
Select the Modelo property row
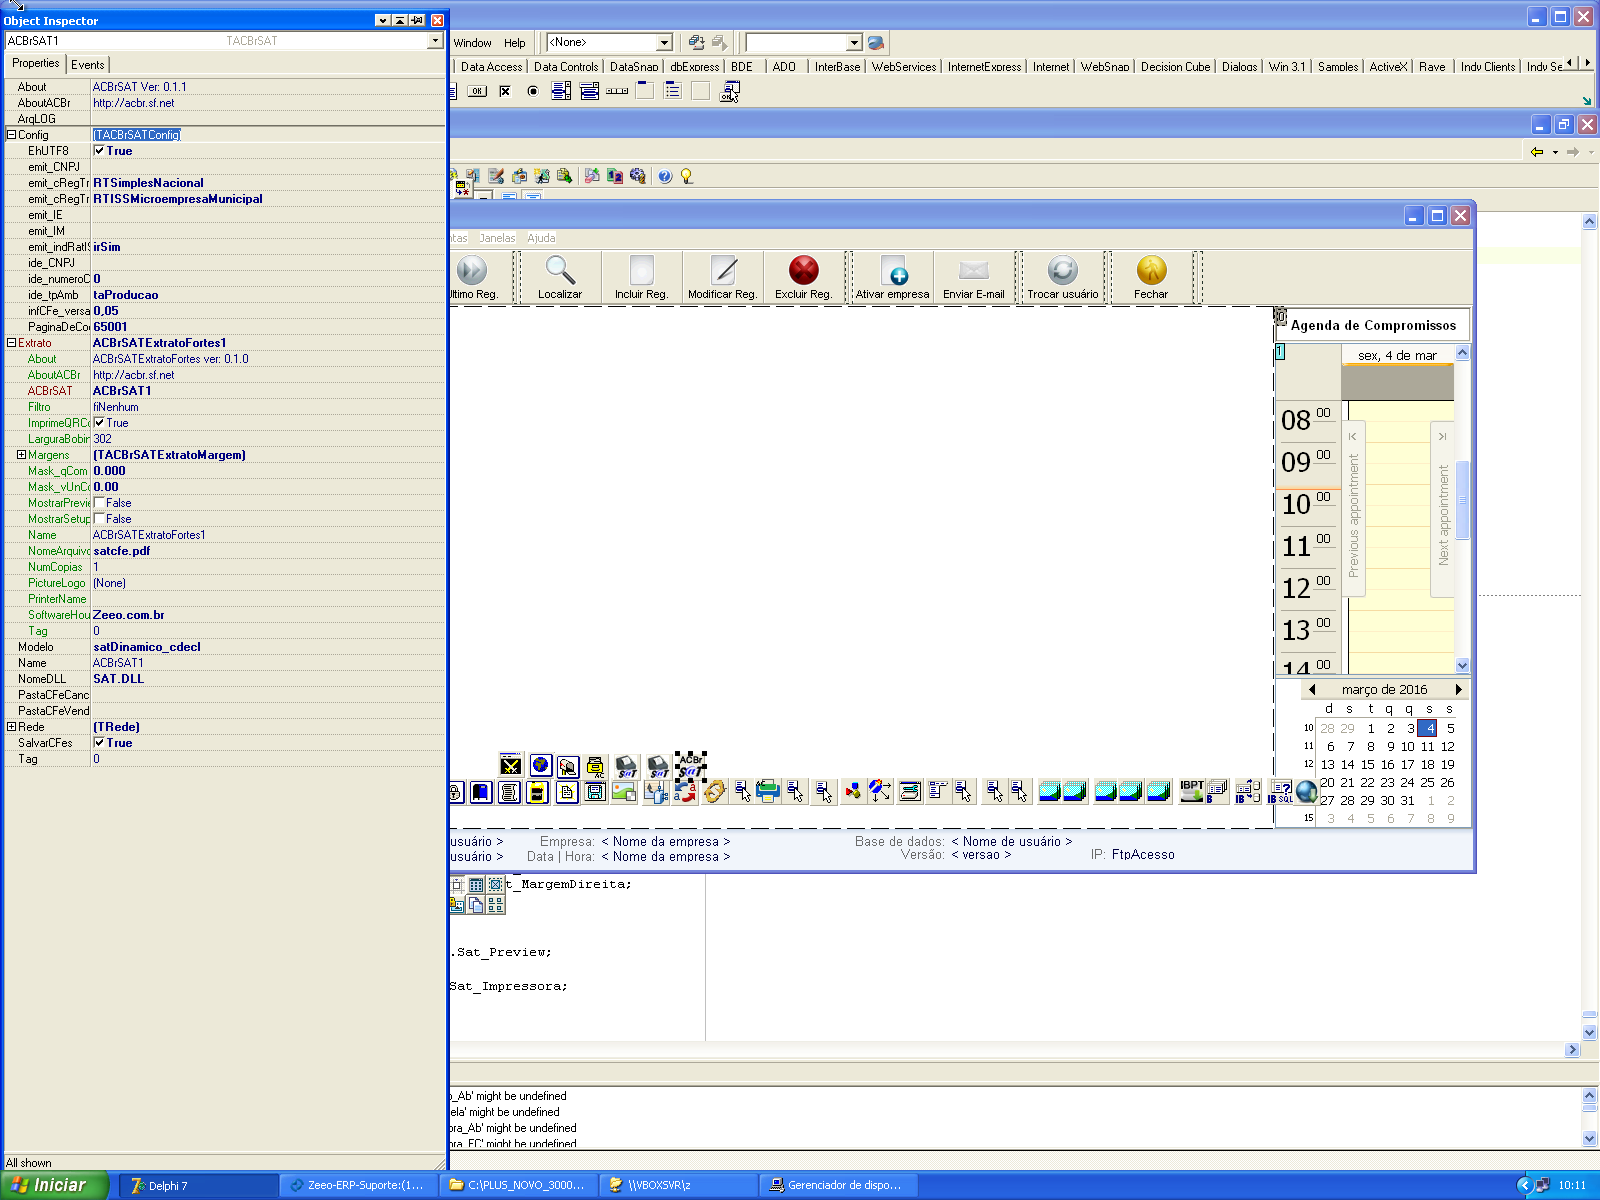click(224, 647)
